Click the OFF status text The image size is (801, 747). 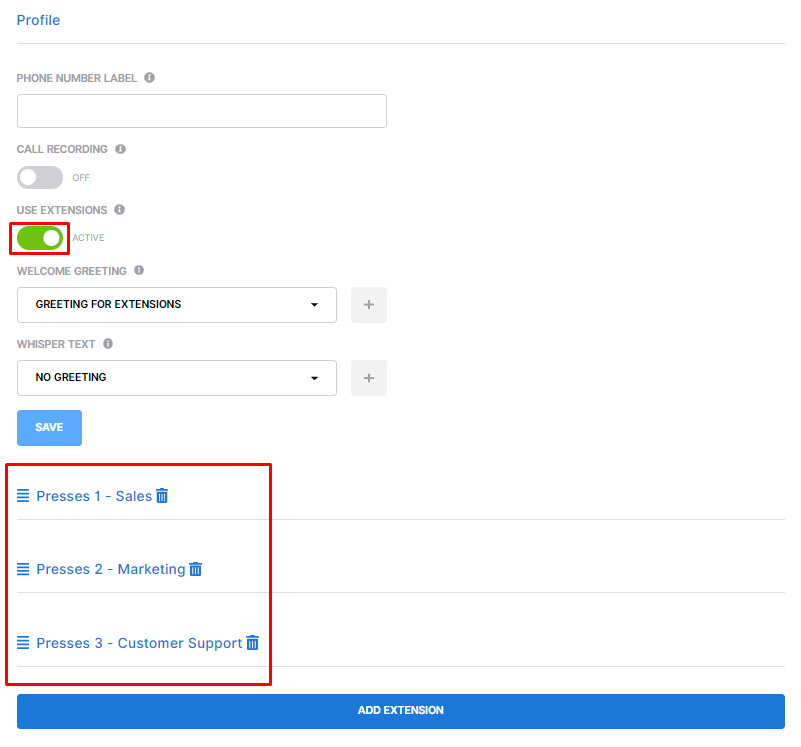pyautogui.click(x=81, y=177)
